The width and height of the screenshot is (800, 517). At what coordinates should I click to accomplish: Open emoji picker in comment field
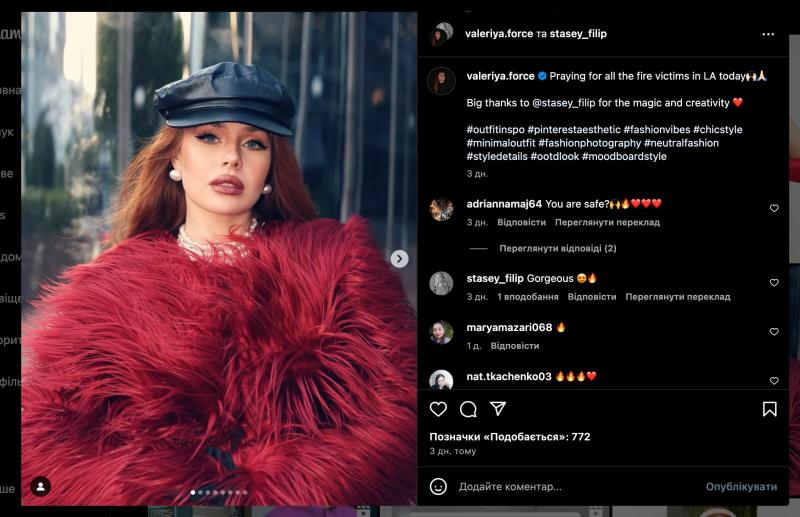pyautogui.click(x=438, y=486)
